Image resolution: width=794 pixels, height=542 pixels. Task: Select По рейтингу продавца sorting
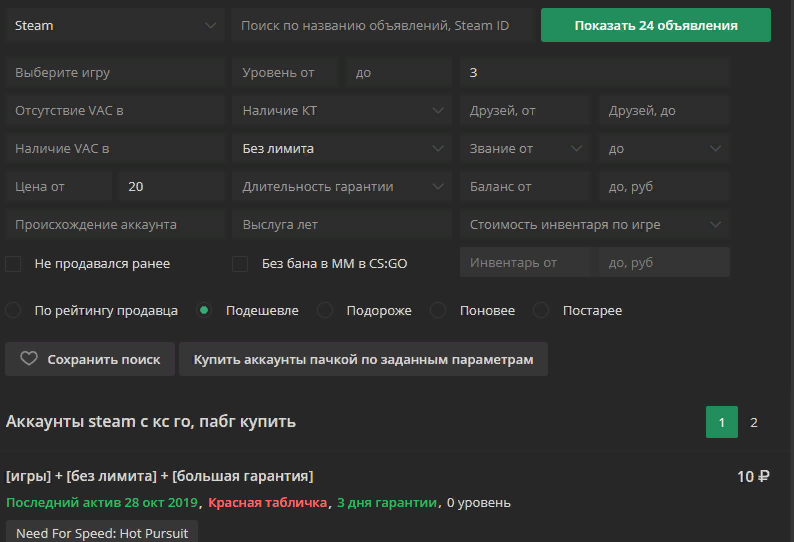[13, 310]
